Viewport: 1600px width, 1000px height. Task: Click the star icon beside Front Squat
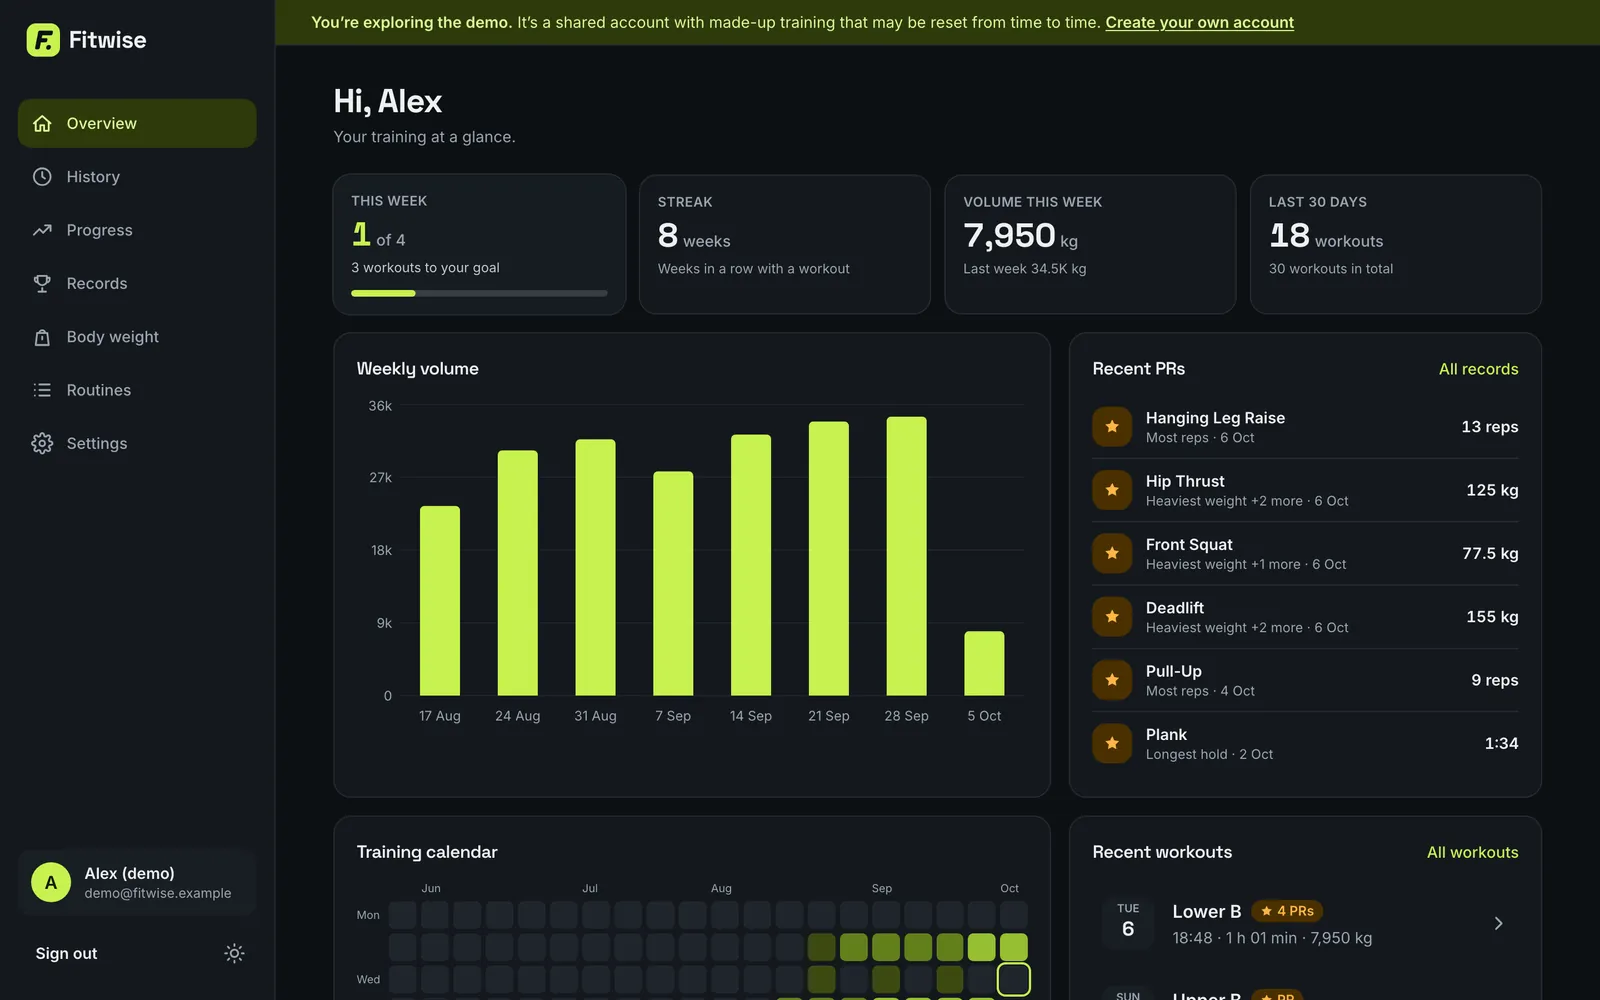click(x=1112, y=553)
